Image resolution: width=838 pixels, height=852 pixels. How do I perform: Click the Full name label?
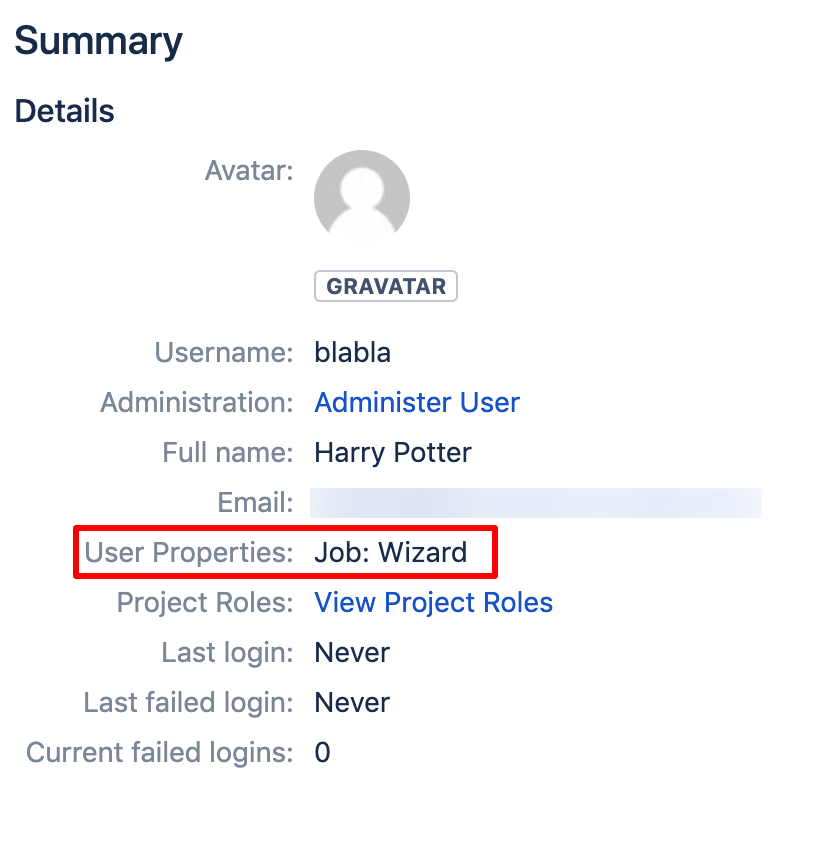pos(228,453)
